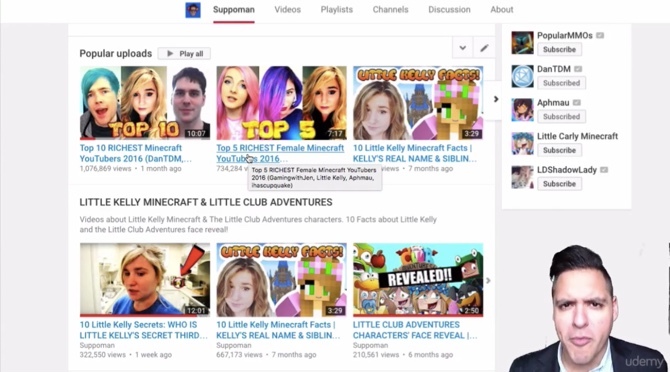This screenshot has height=372, width=670.
Task: Toggle Subscribed button for DanTDM
Action: (561, 83)
